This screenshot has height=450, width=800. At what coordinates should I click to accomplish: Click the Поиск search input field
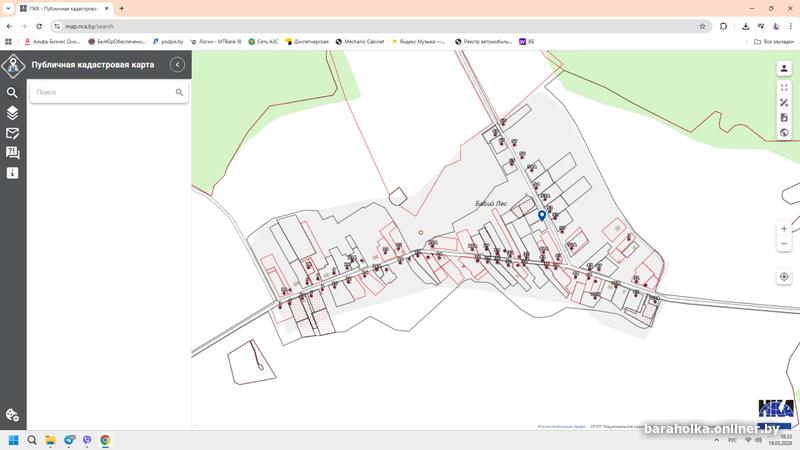click(x=100, y=92)
